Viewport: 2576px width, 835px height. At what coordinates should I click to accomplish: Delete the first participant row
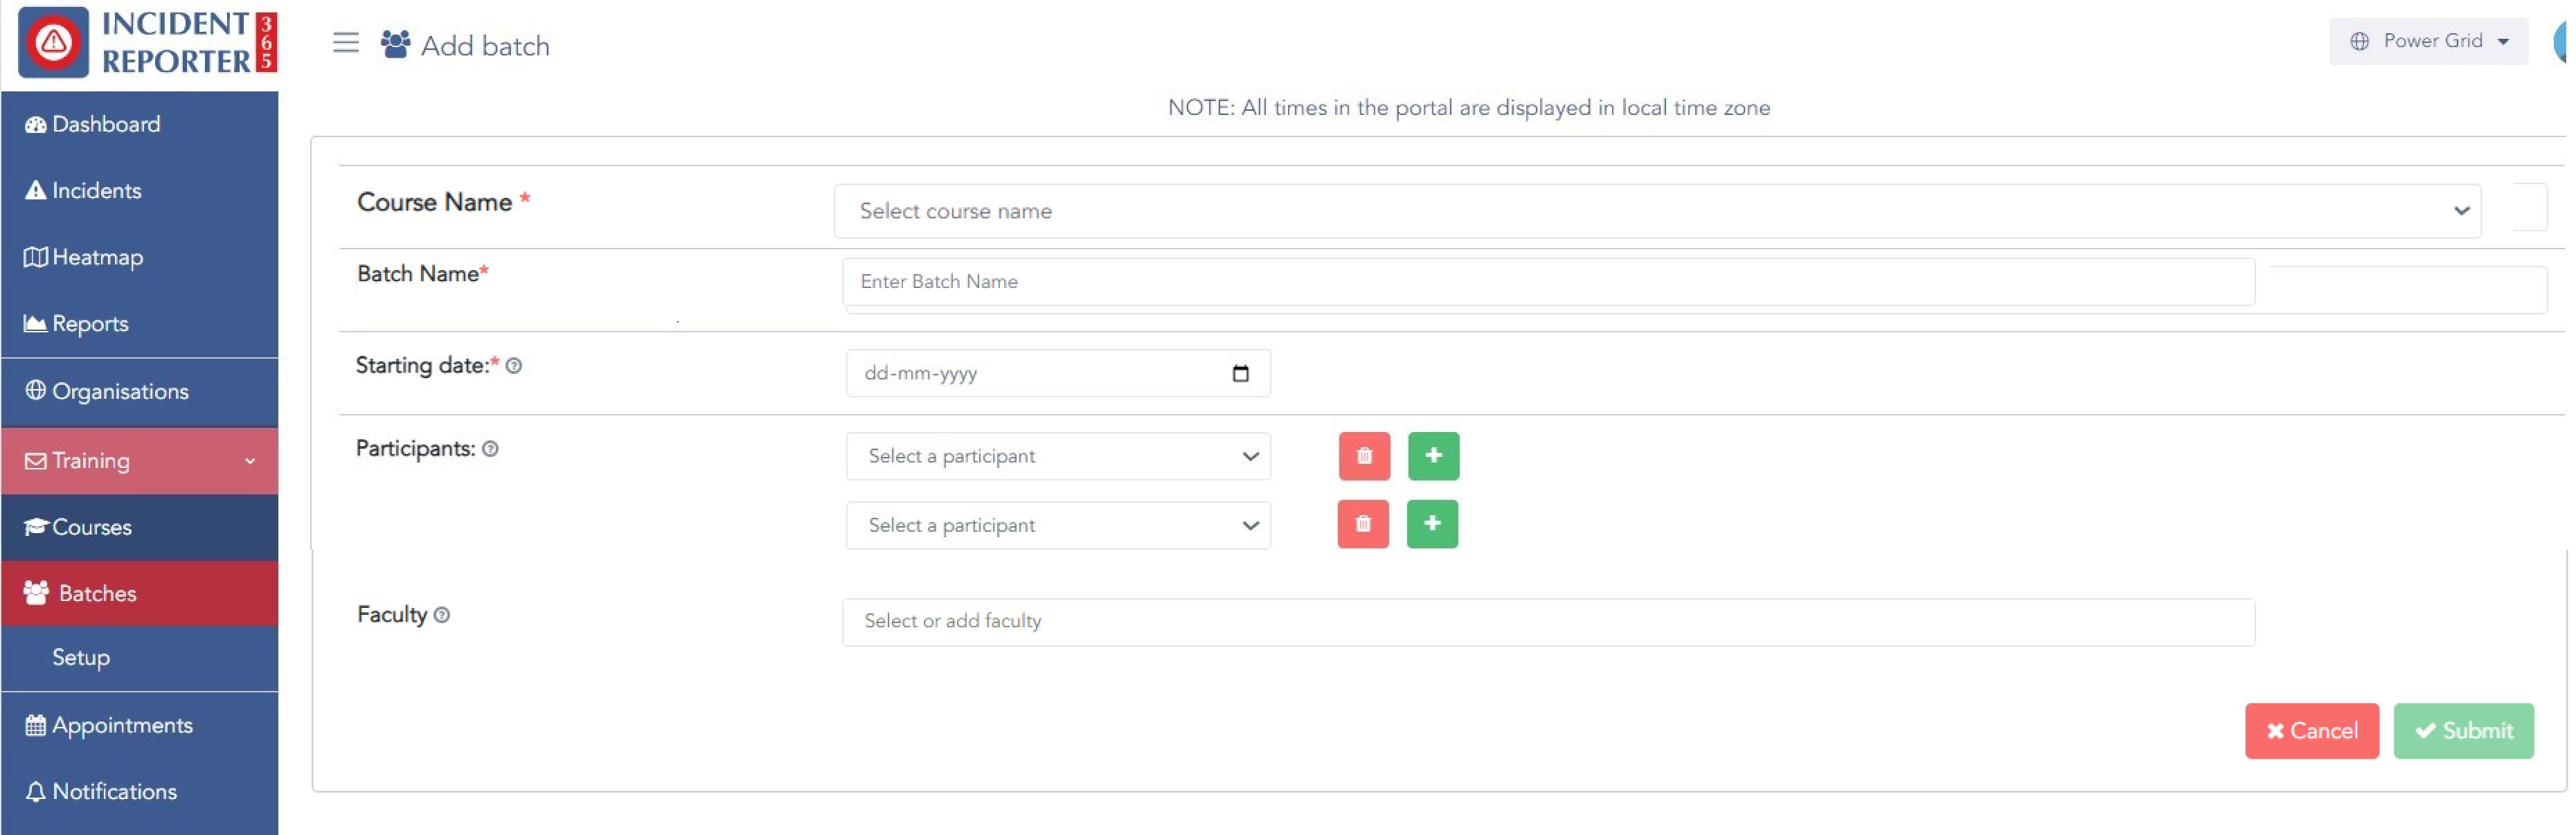click(1364, 456)
